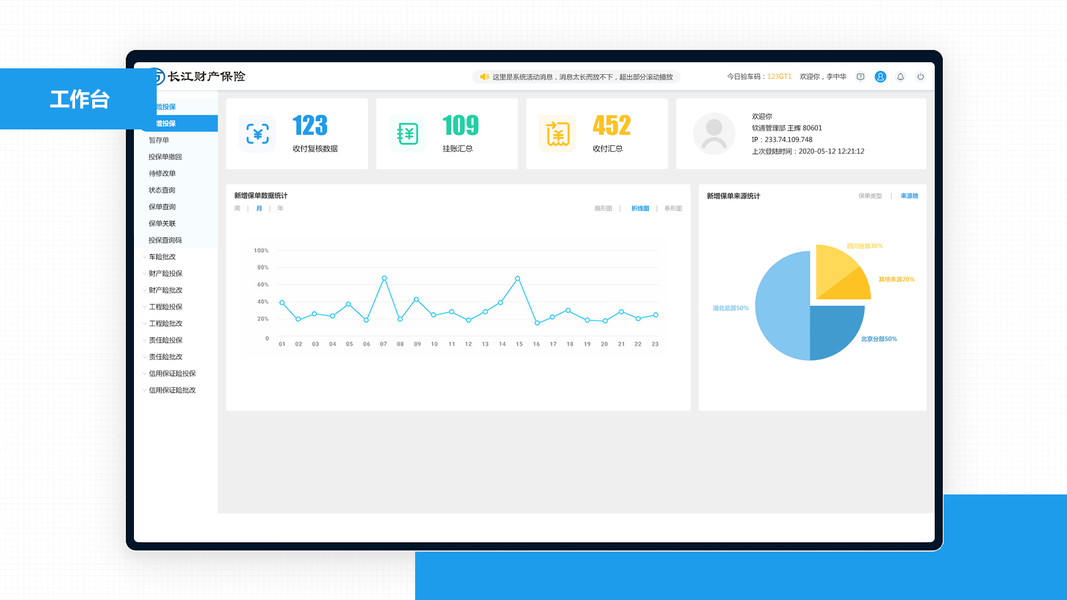Open the message icon beside 李中华
Screen dimensions: 1067x600
[x=860, y=77]
